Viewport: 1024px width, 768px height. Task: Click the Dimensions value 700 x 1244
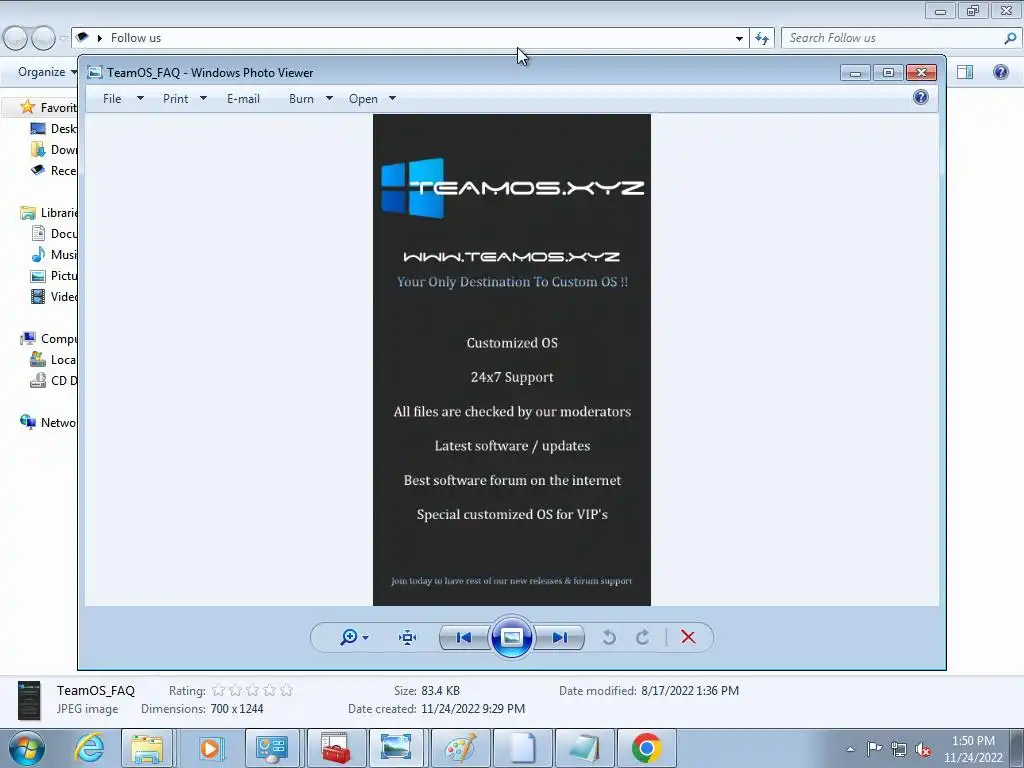(x=237, y=709)
